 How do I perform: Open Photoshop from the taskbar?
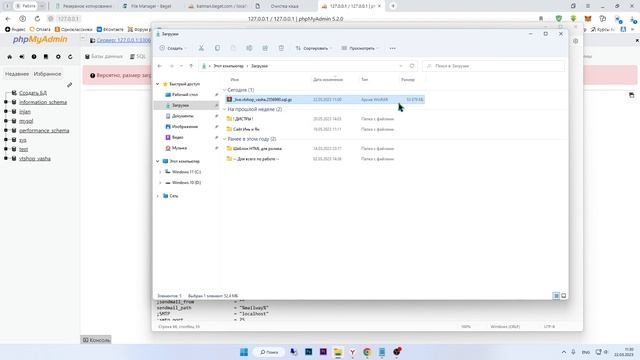tap(309, 352)
